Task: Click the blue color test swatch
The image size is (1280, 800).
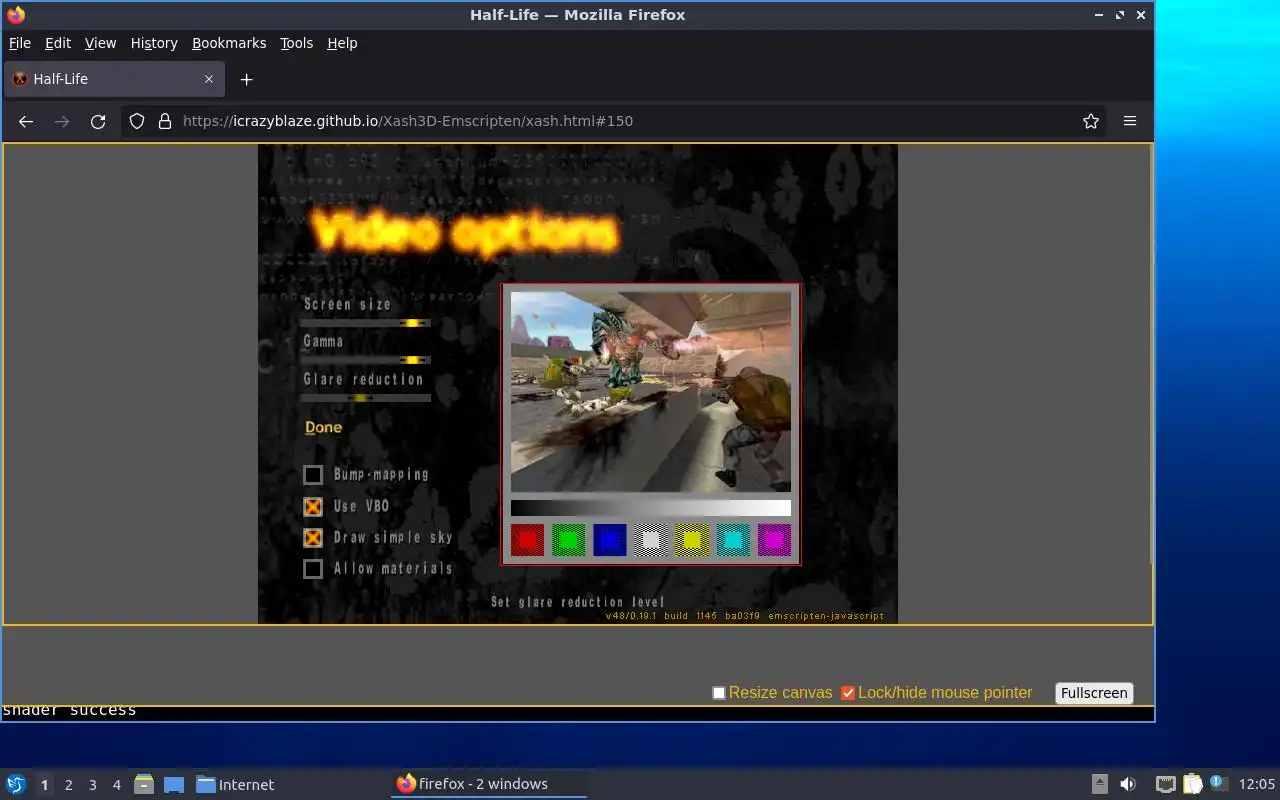Action: (609, 540)
